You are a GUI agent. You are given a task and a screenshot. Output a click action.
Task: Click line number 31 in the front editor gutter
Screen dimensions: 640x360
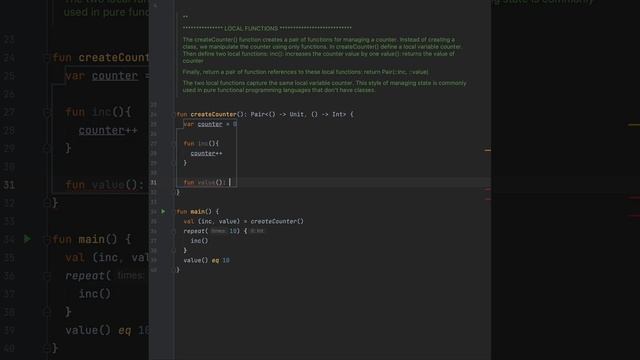pos(153,182)
